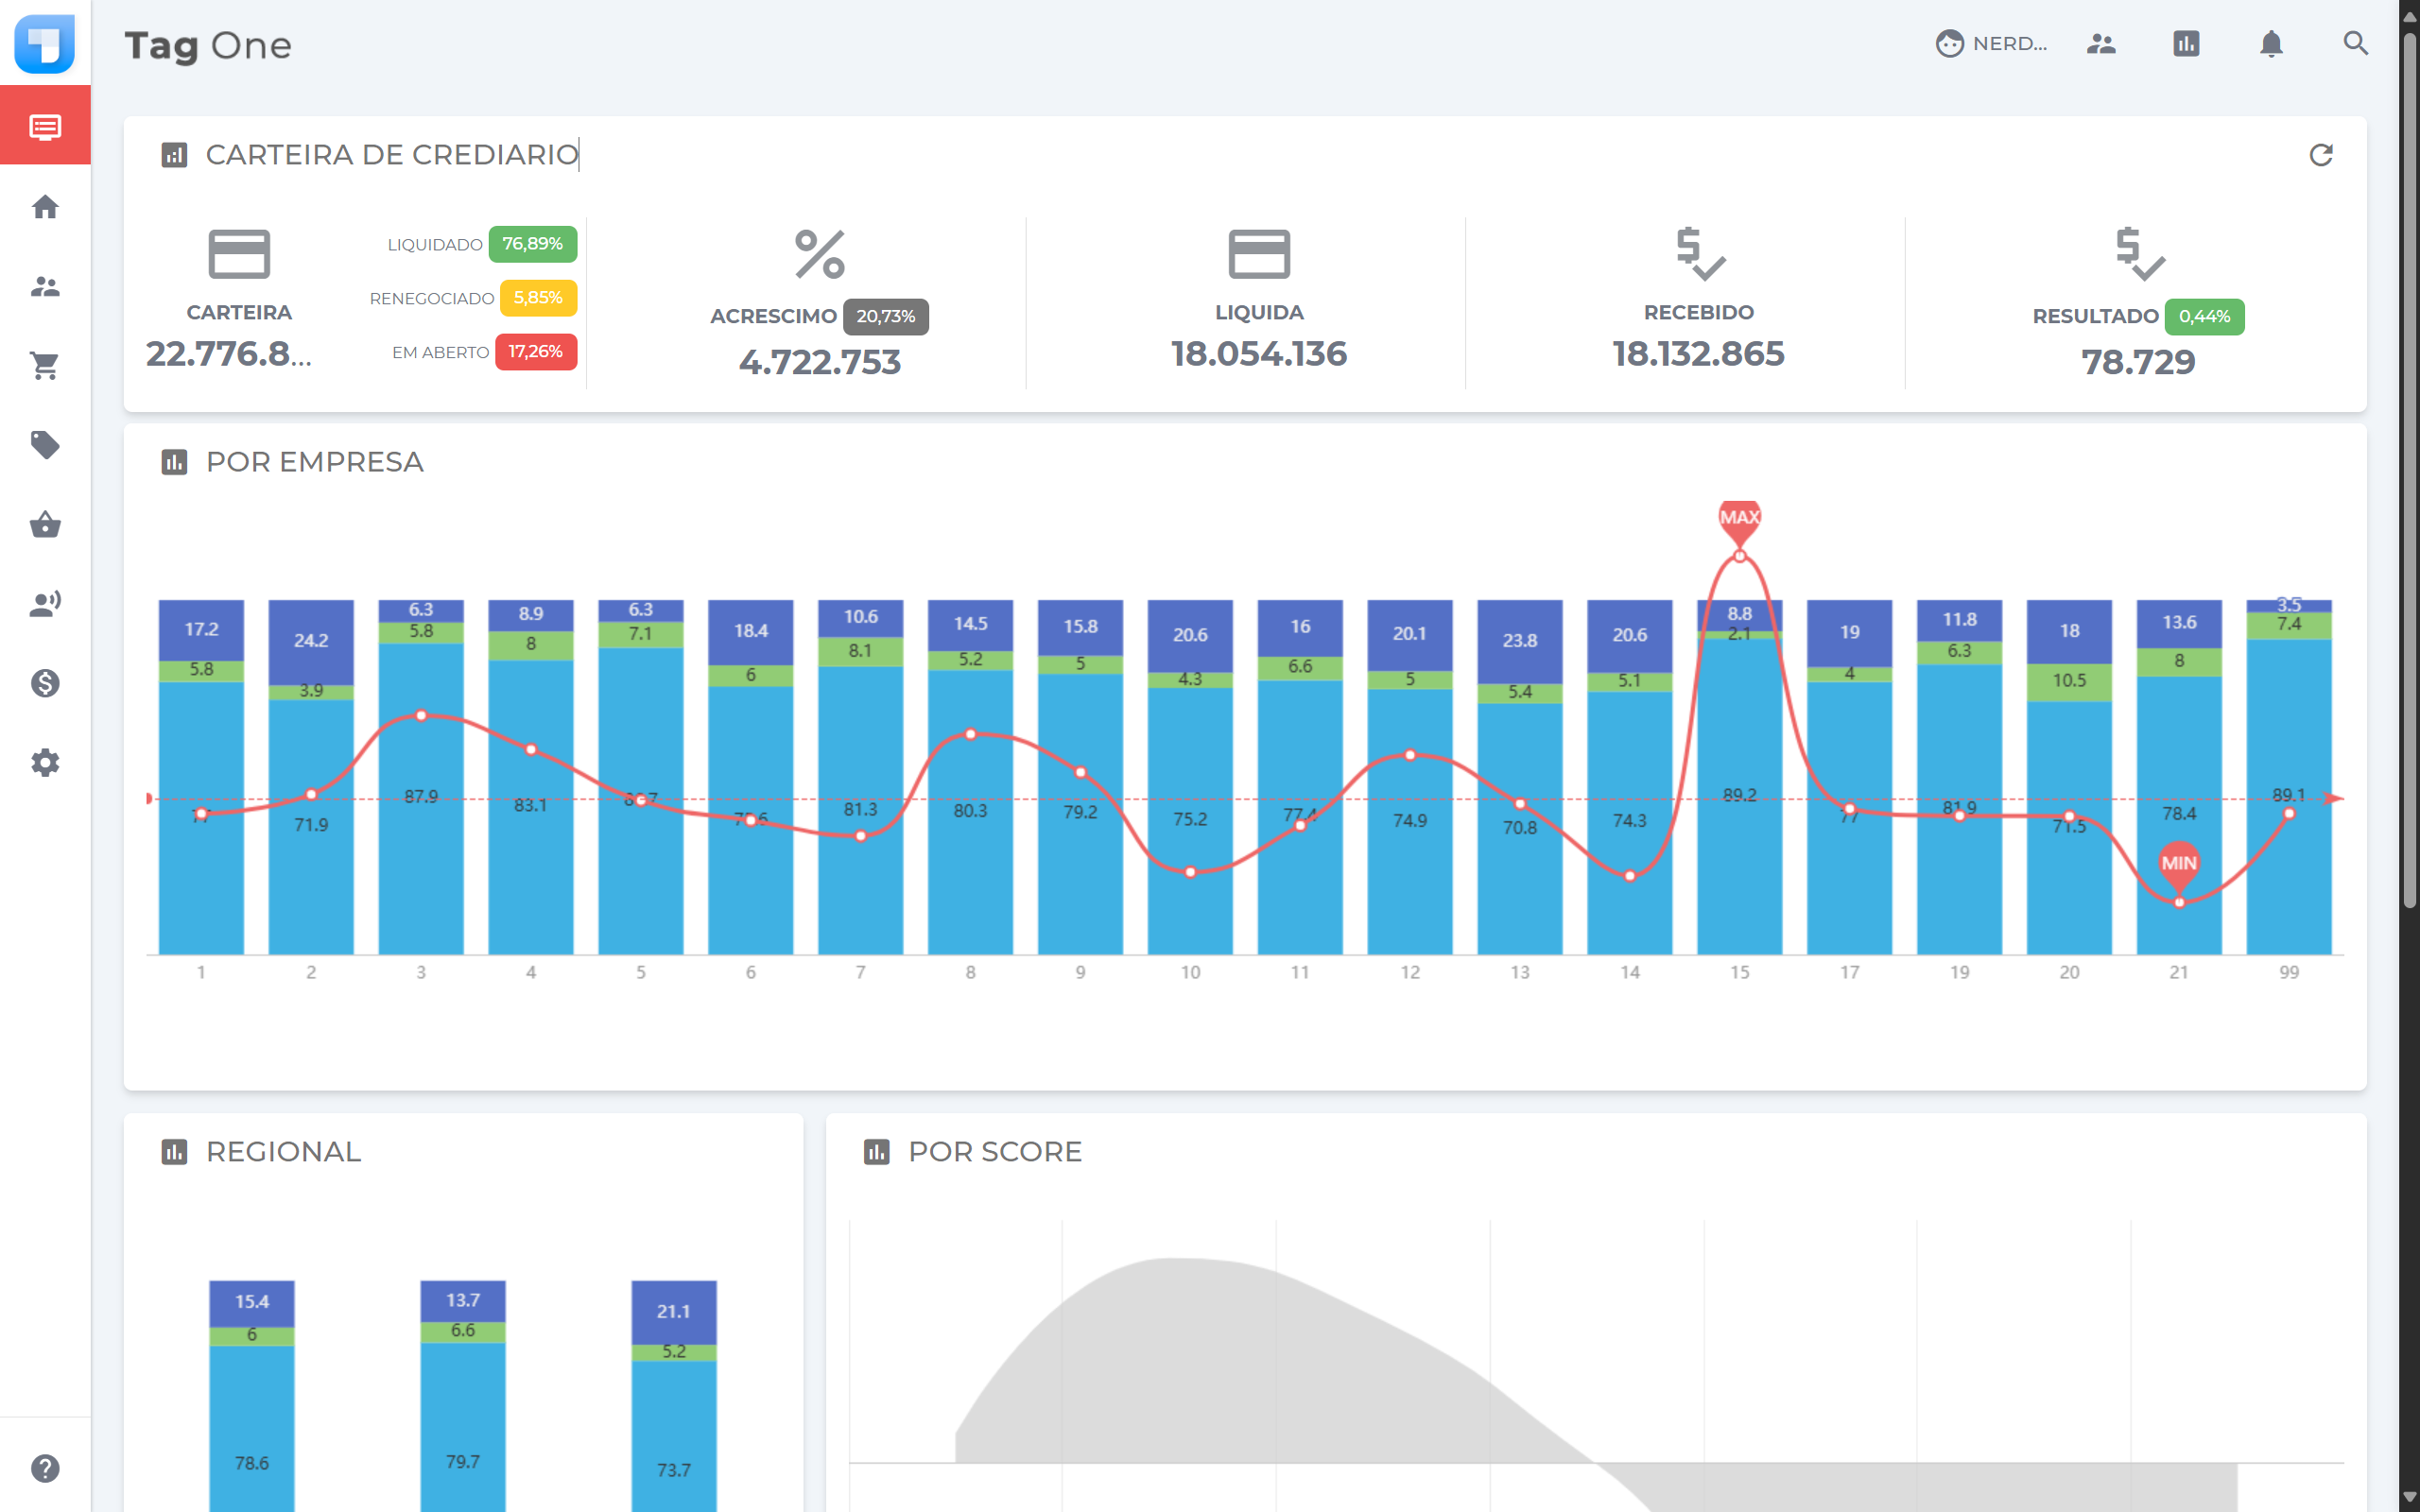Click the home icon in sidebar
Viewport: 2420px width, 1512px height.
tap(45, 207)
